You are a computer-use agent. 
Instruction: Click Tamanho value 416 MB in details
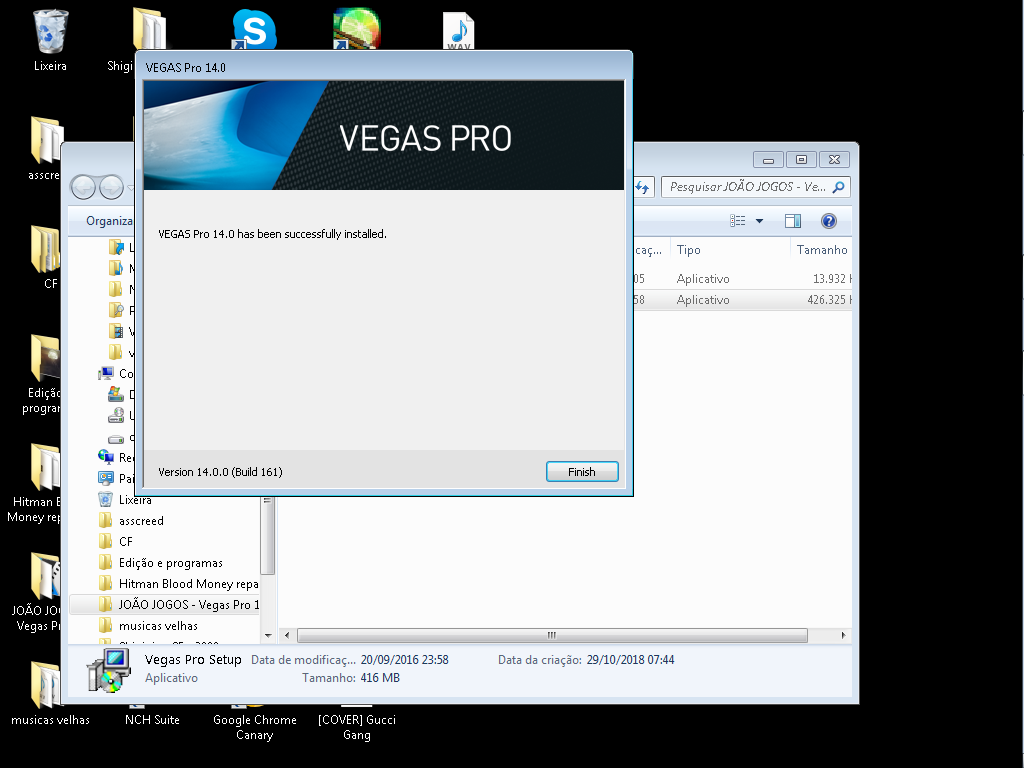[x=380, y=678]
